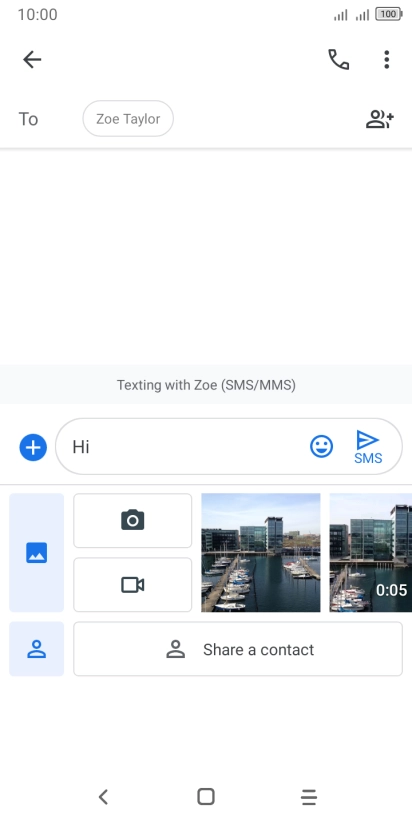Open the emoji picker
The width and height of the screenshot is (412, 824).
(321, 447)
